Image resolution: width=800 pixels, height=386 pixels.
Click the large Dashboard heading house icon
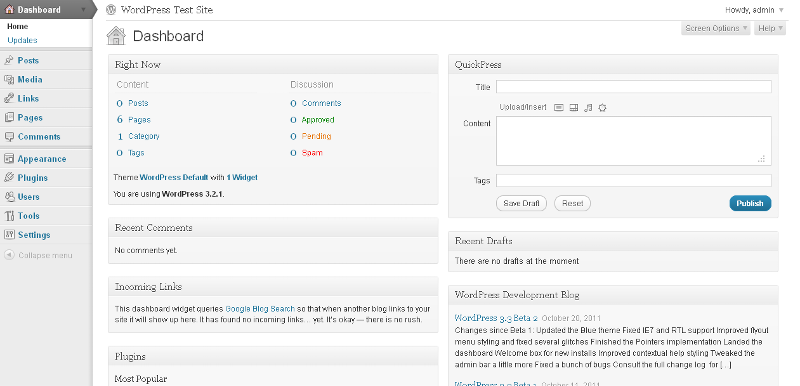[116, 36]
